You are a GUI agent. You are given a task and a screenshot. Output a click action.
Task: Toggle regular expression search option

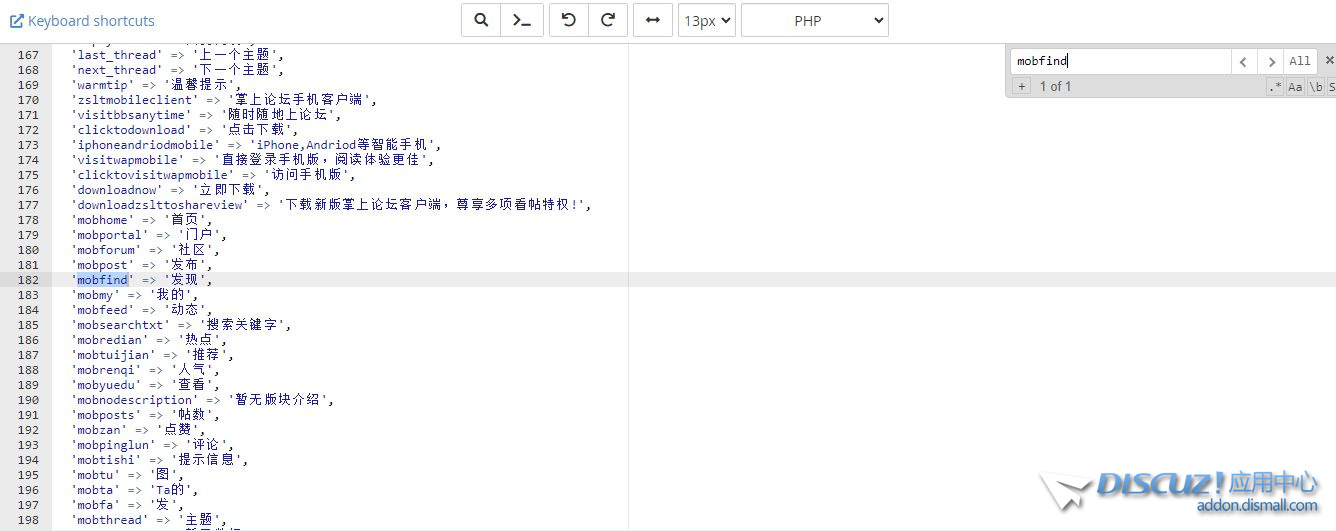(x=1275, y=87)
